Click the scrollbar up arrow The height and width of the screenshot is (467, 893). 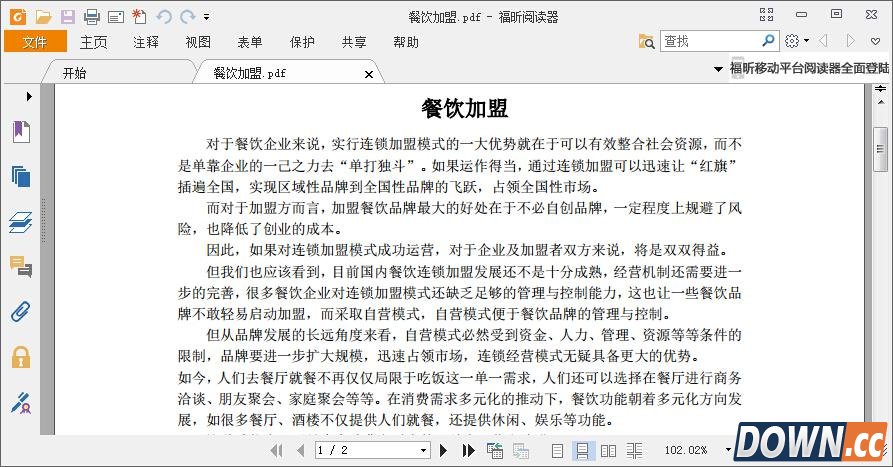point(881,102)
